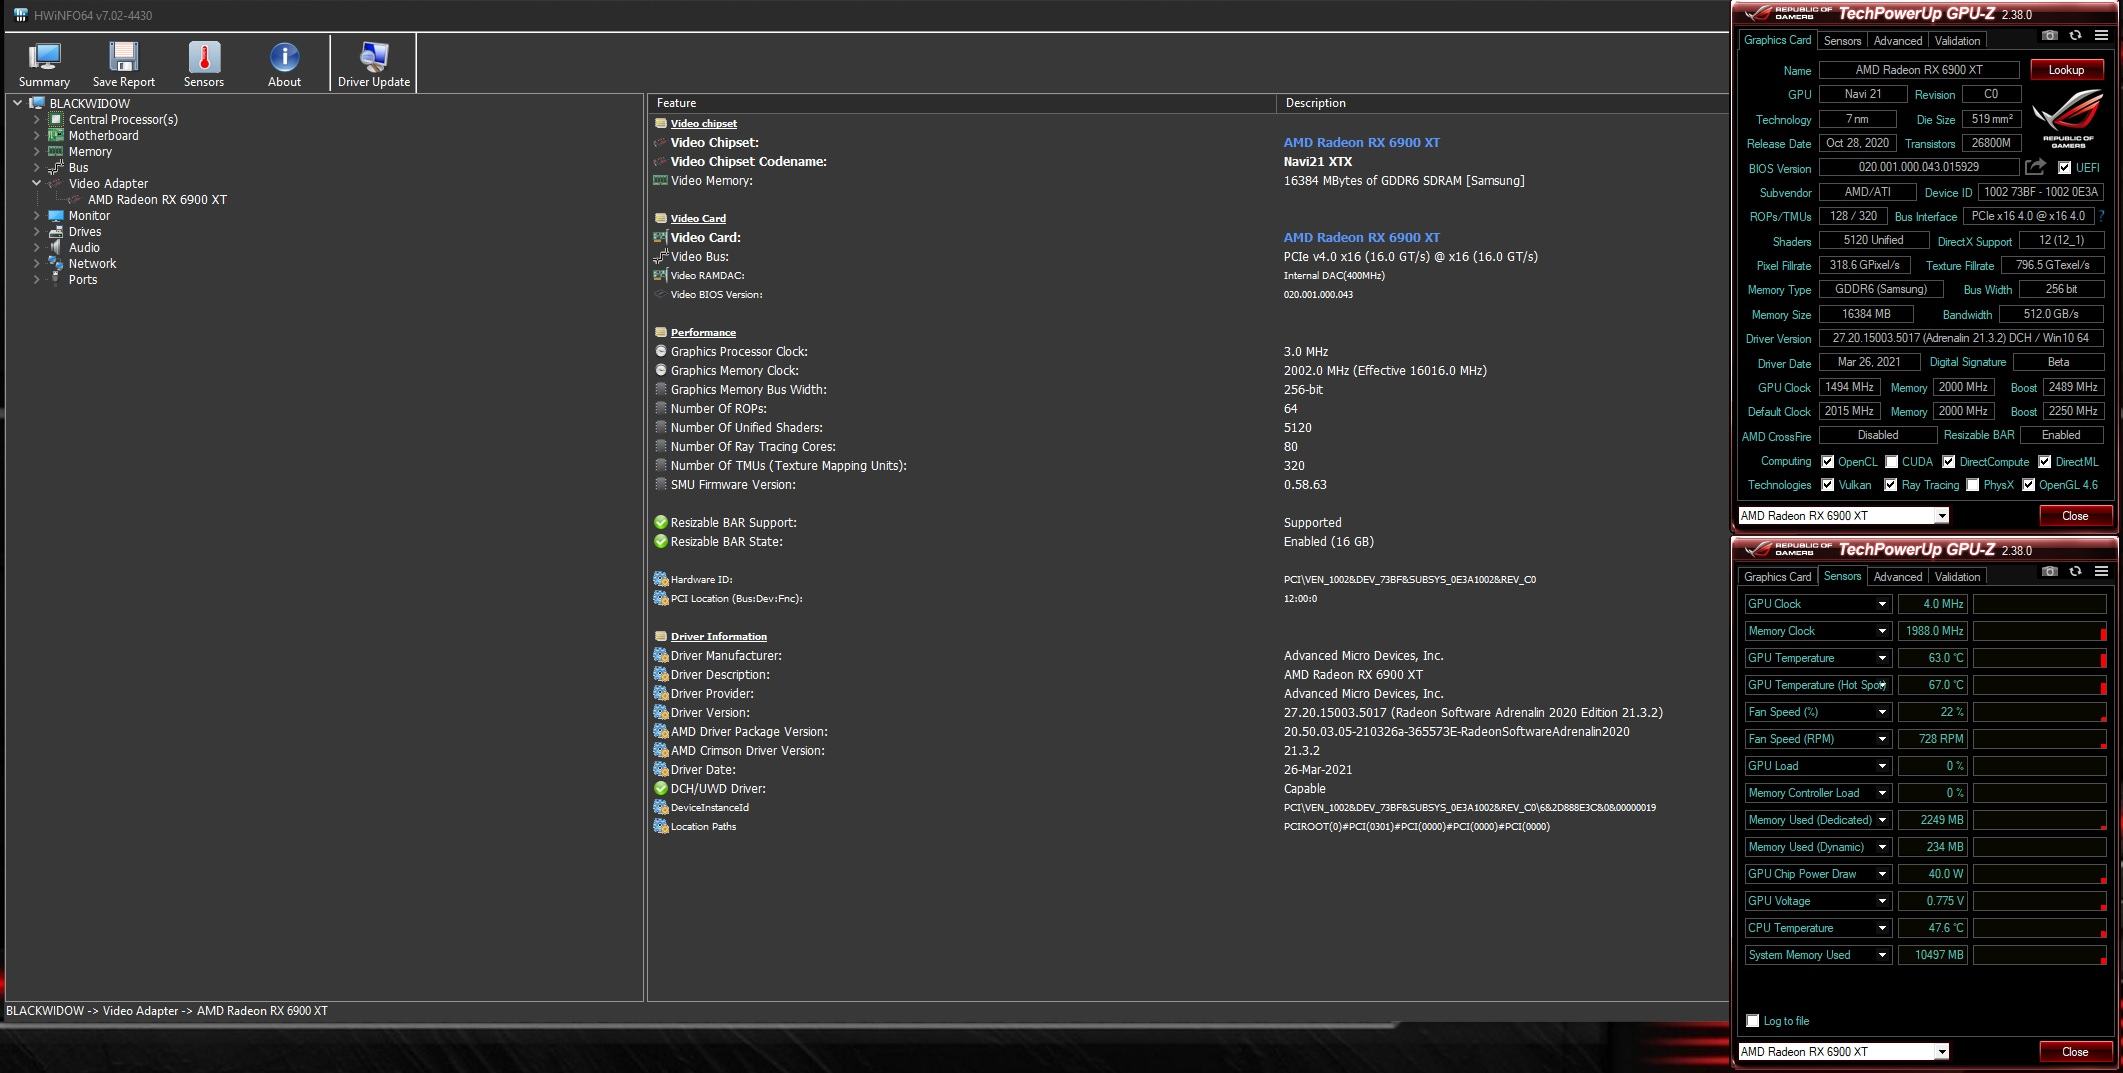Image resolution: width=2123 pixels, height=1073 pixels.
Task: Switch to Sensors tab in upper GPU-Z
Action: click(x=1842, y=41)
